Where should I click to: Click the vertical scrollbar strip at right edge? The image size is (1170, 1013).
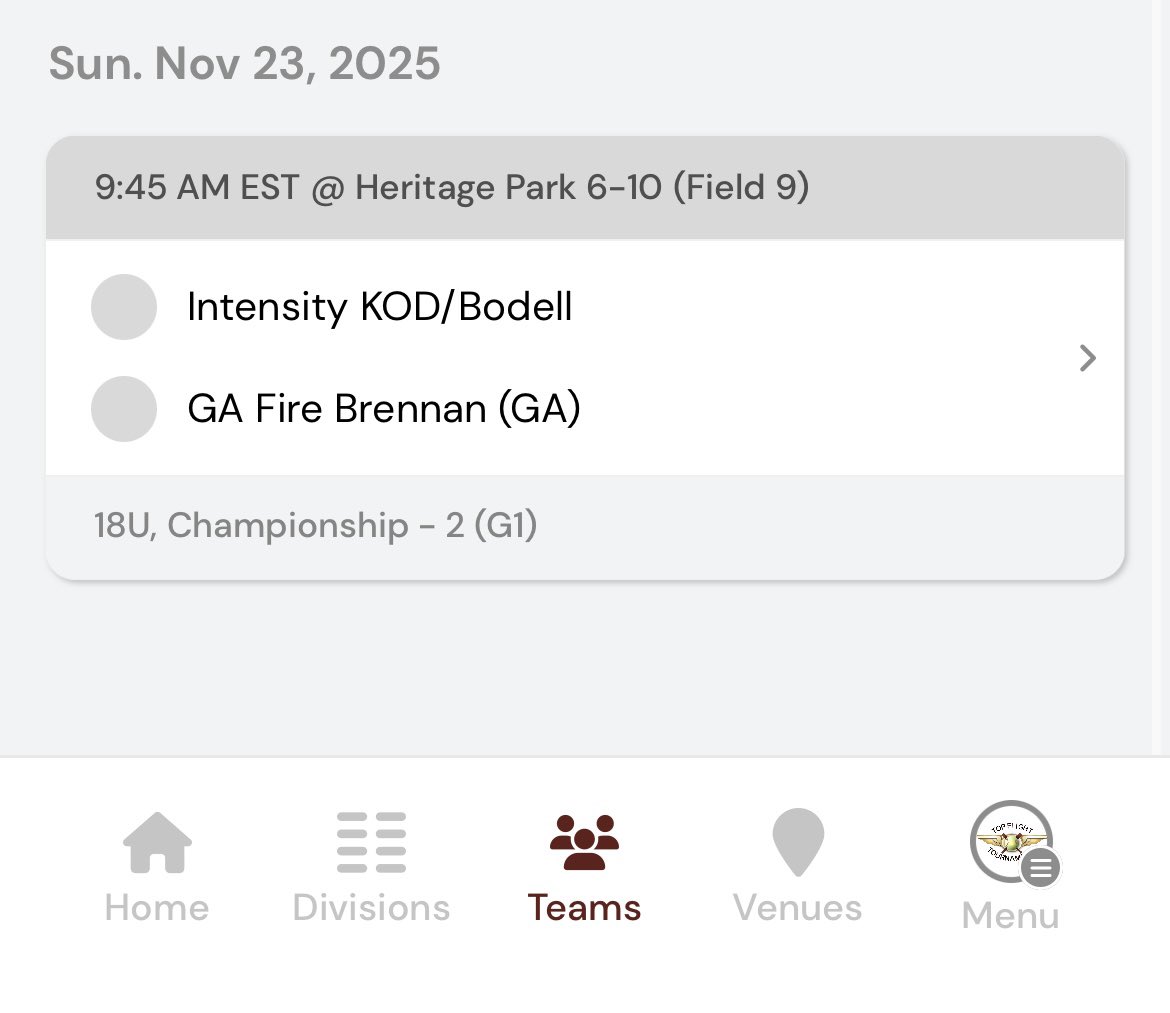pos(1161,378)
